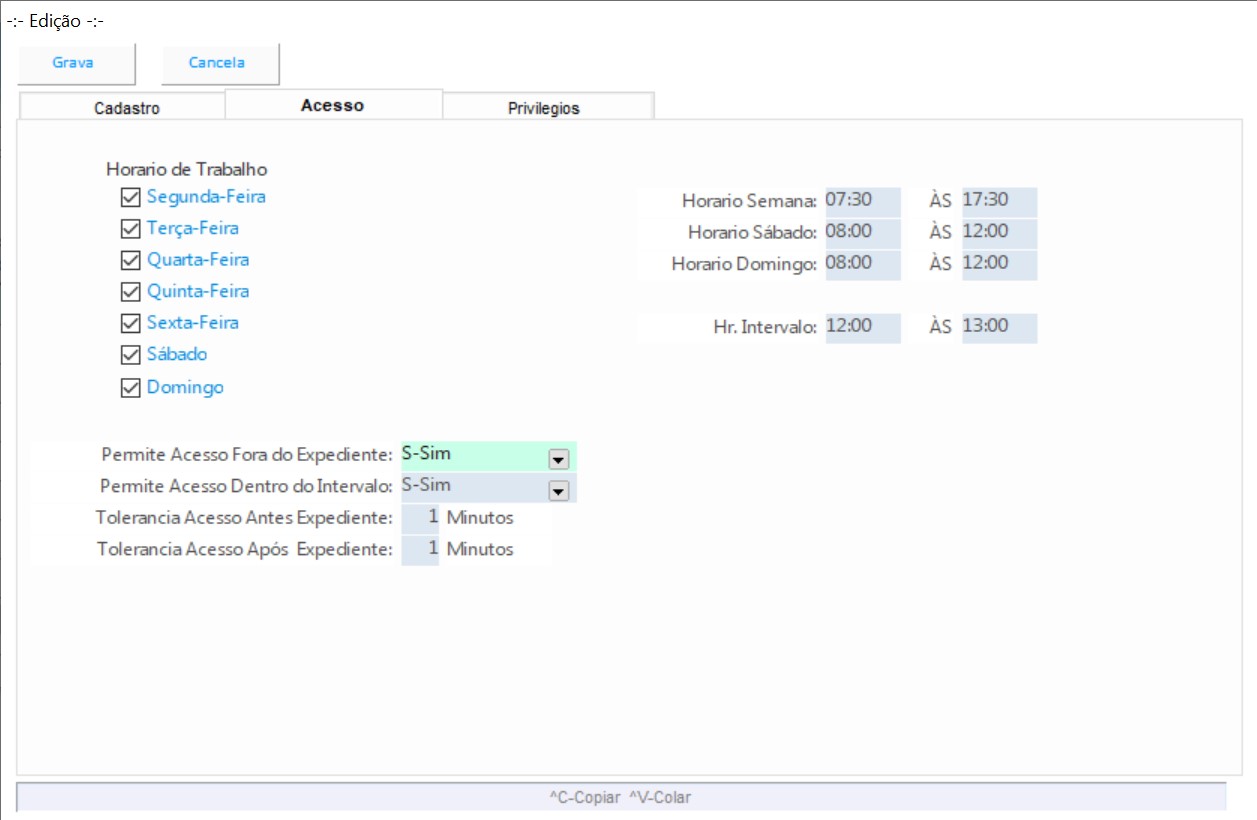Image resolution: width=1257 pixels, height=820 pixels.
Task: Open Permite Acesso Dentro do Intervalo dropdown
Action: 559,490
